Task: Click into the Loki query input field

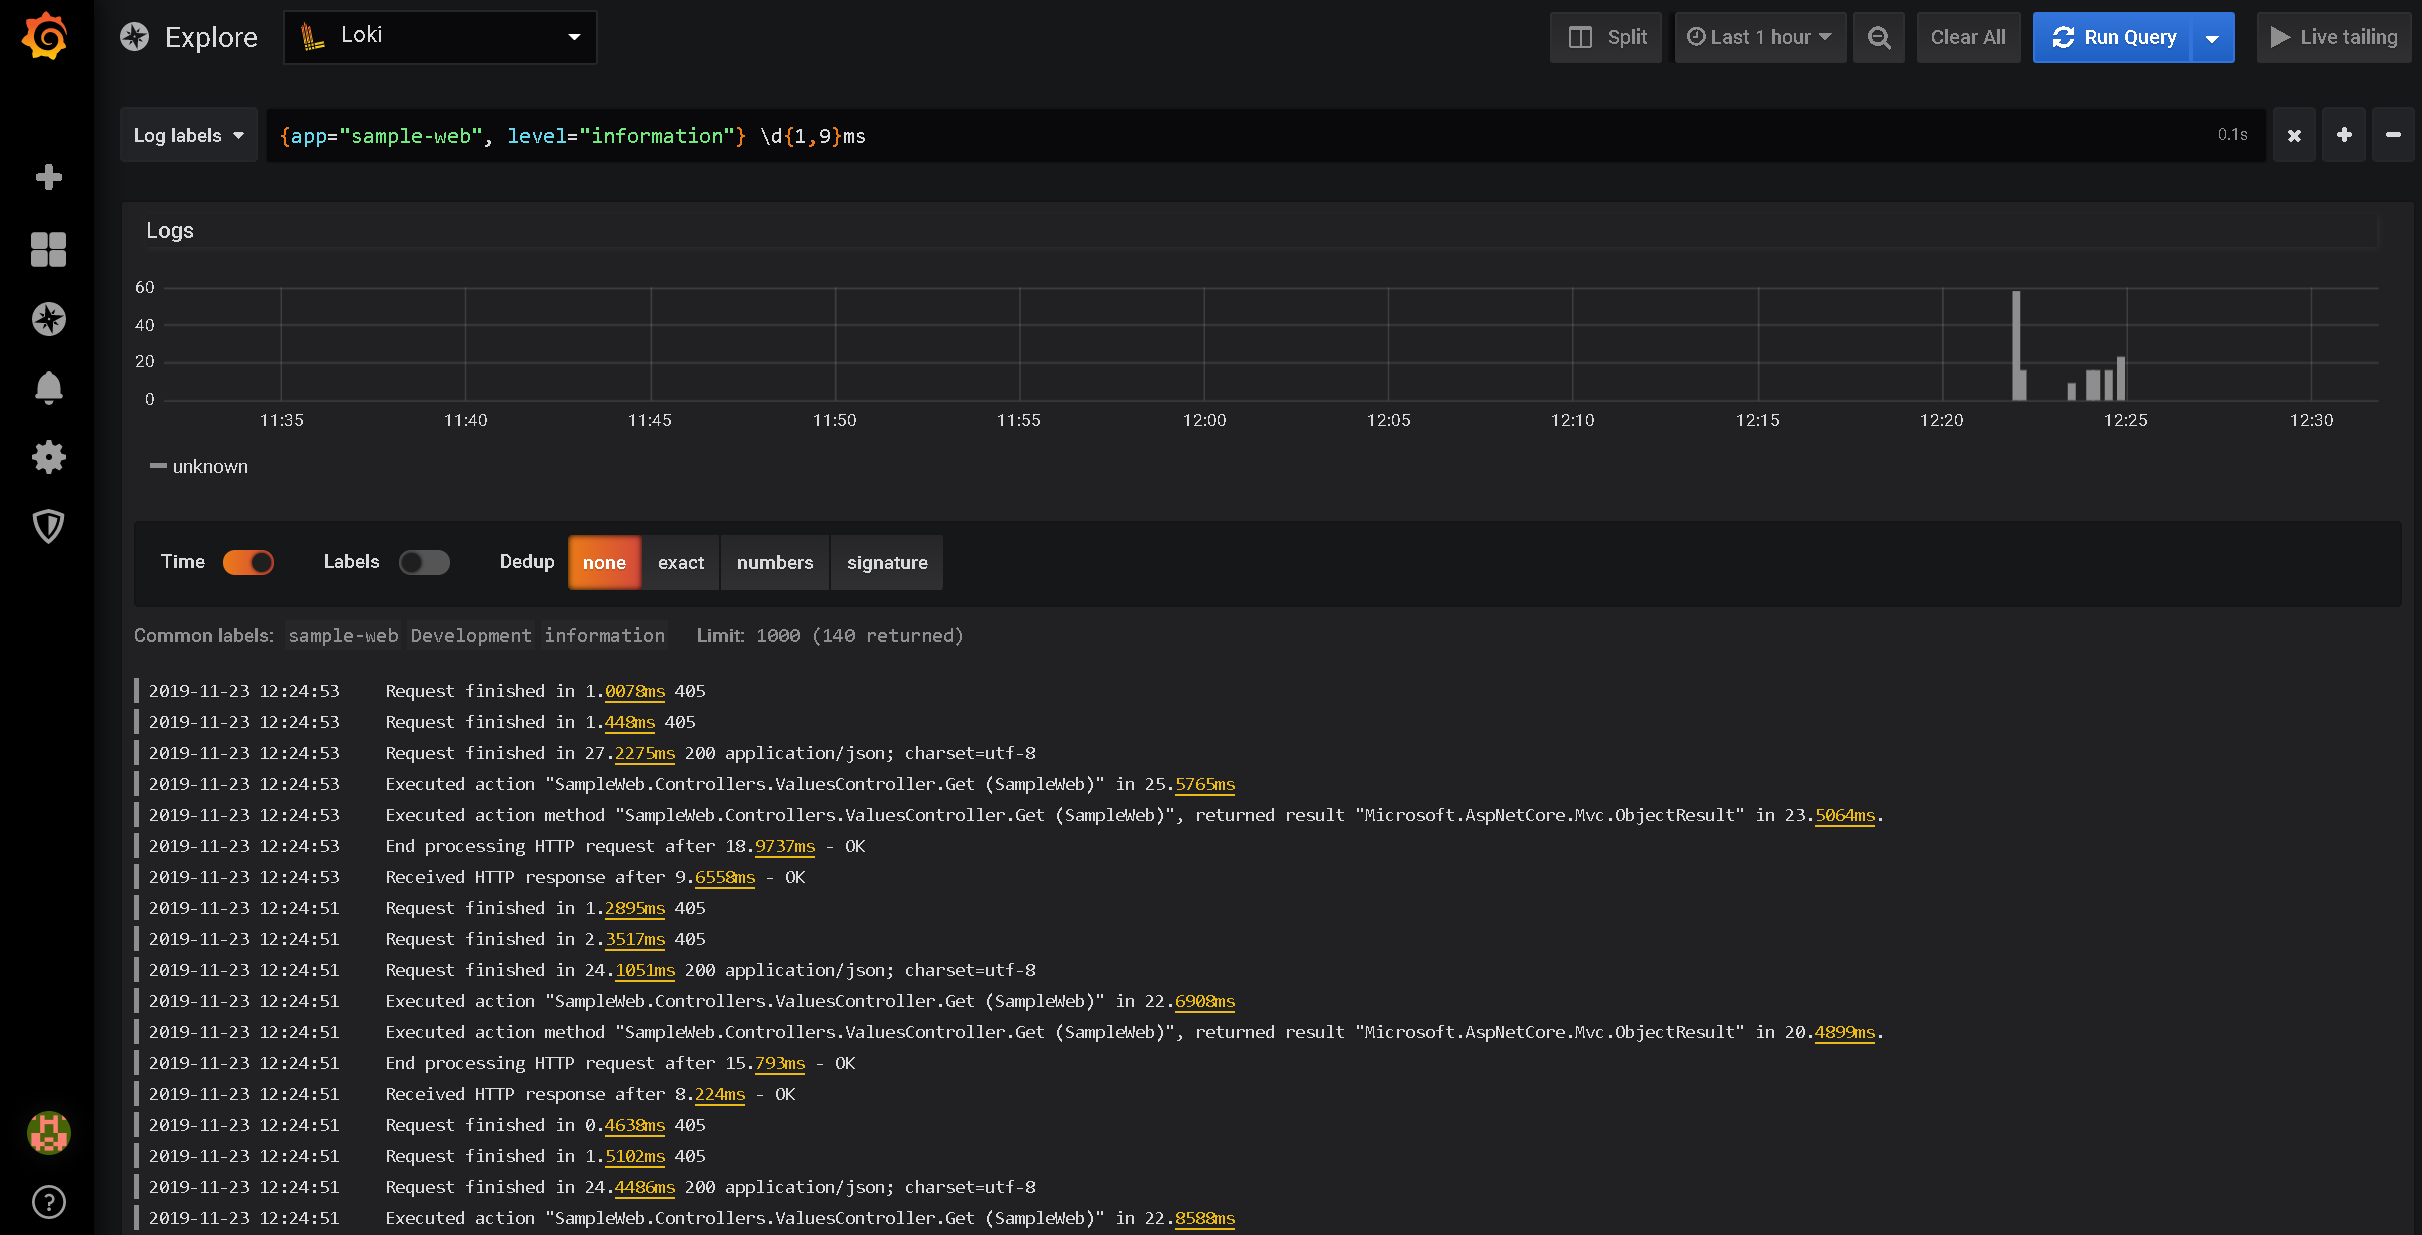Action: 1200,135
